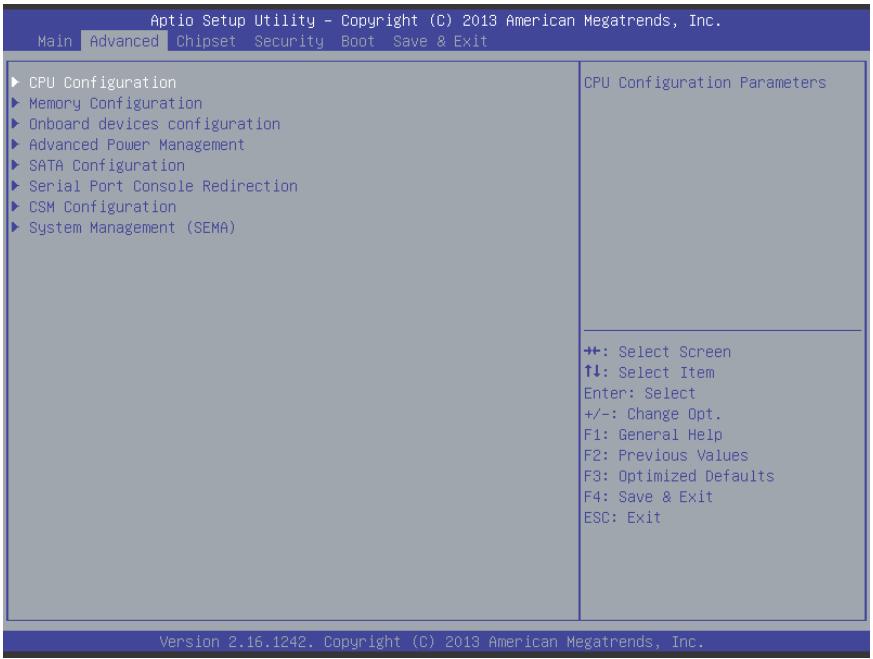This screenshot has height=659, width=873.
Task: Go to the Security tab
Action: click(289, 41)
